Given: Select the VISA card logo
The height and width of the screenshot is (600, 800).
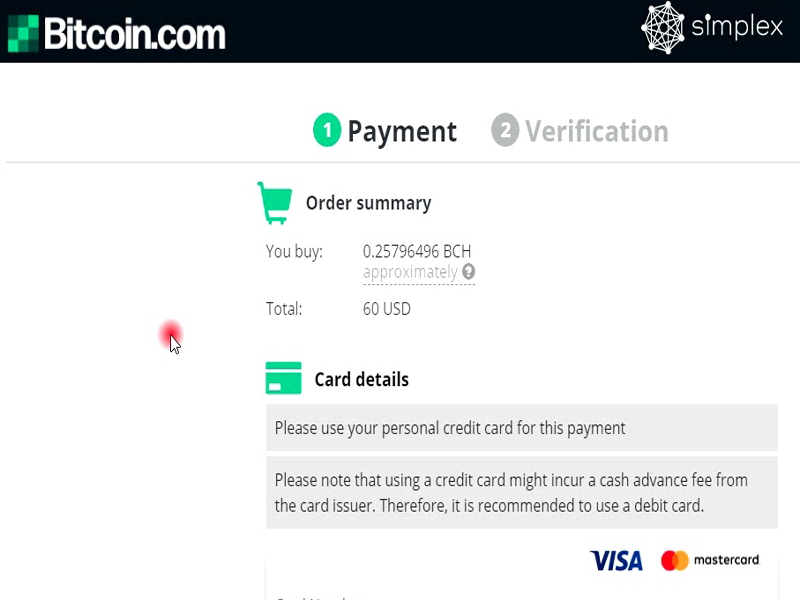Looking at the screenshot, I should 616,561.
